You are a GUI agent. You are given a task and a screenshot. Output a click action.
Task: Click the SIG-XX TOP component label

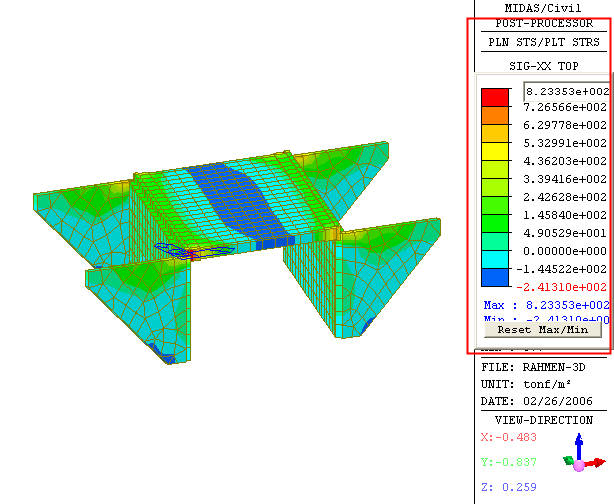541,64
